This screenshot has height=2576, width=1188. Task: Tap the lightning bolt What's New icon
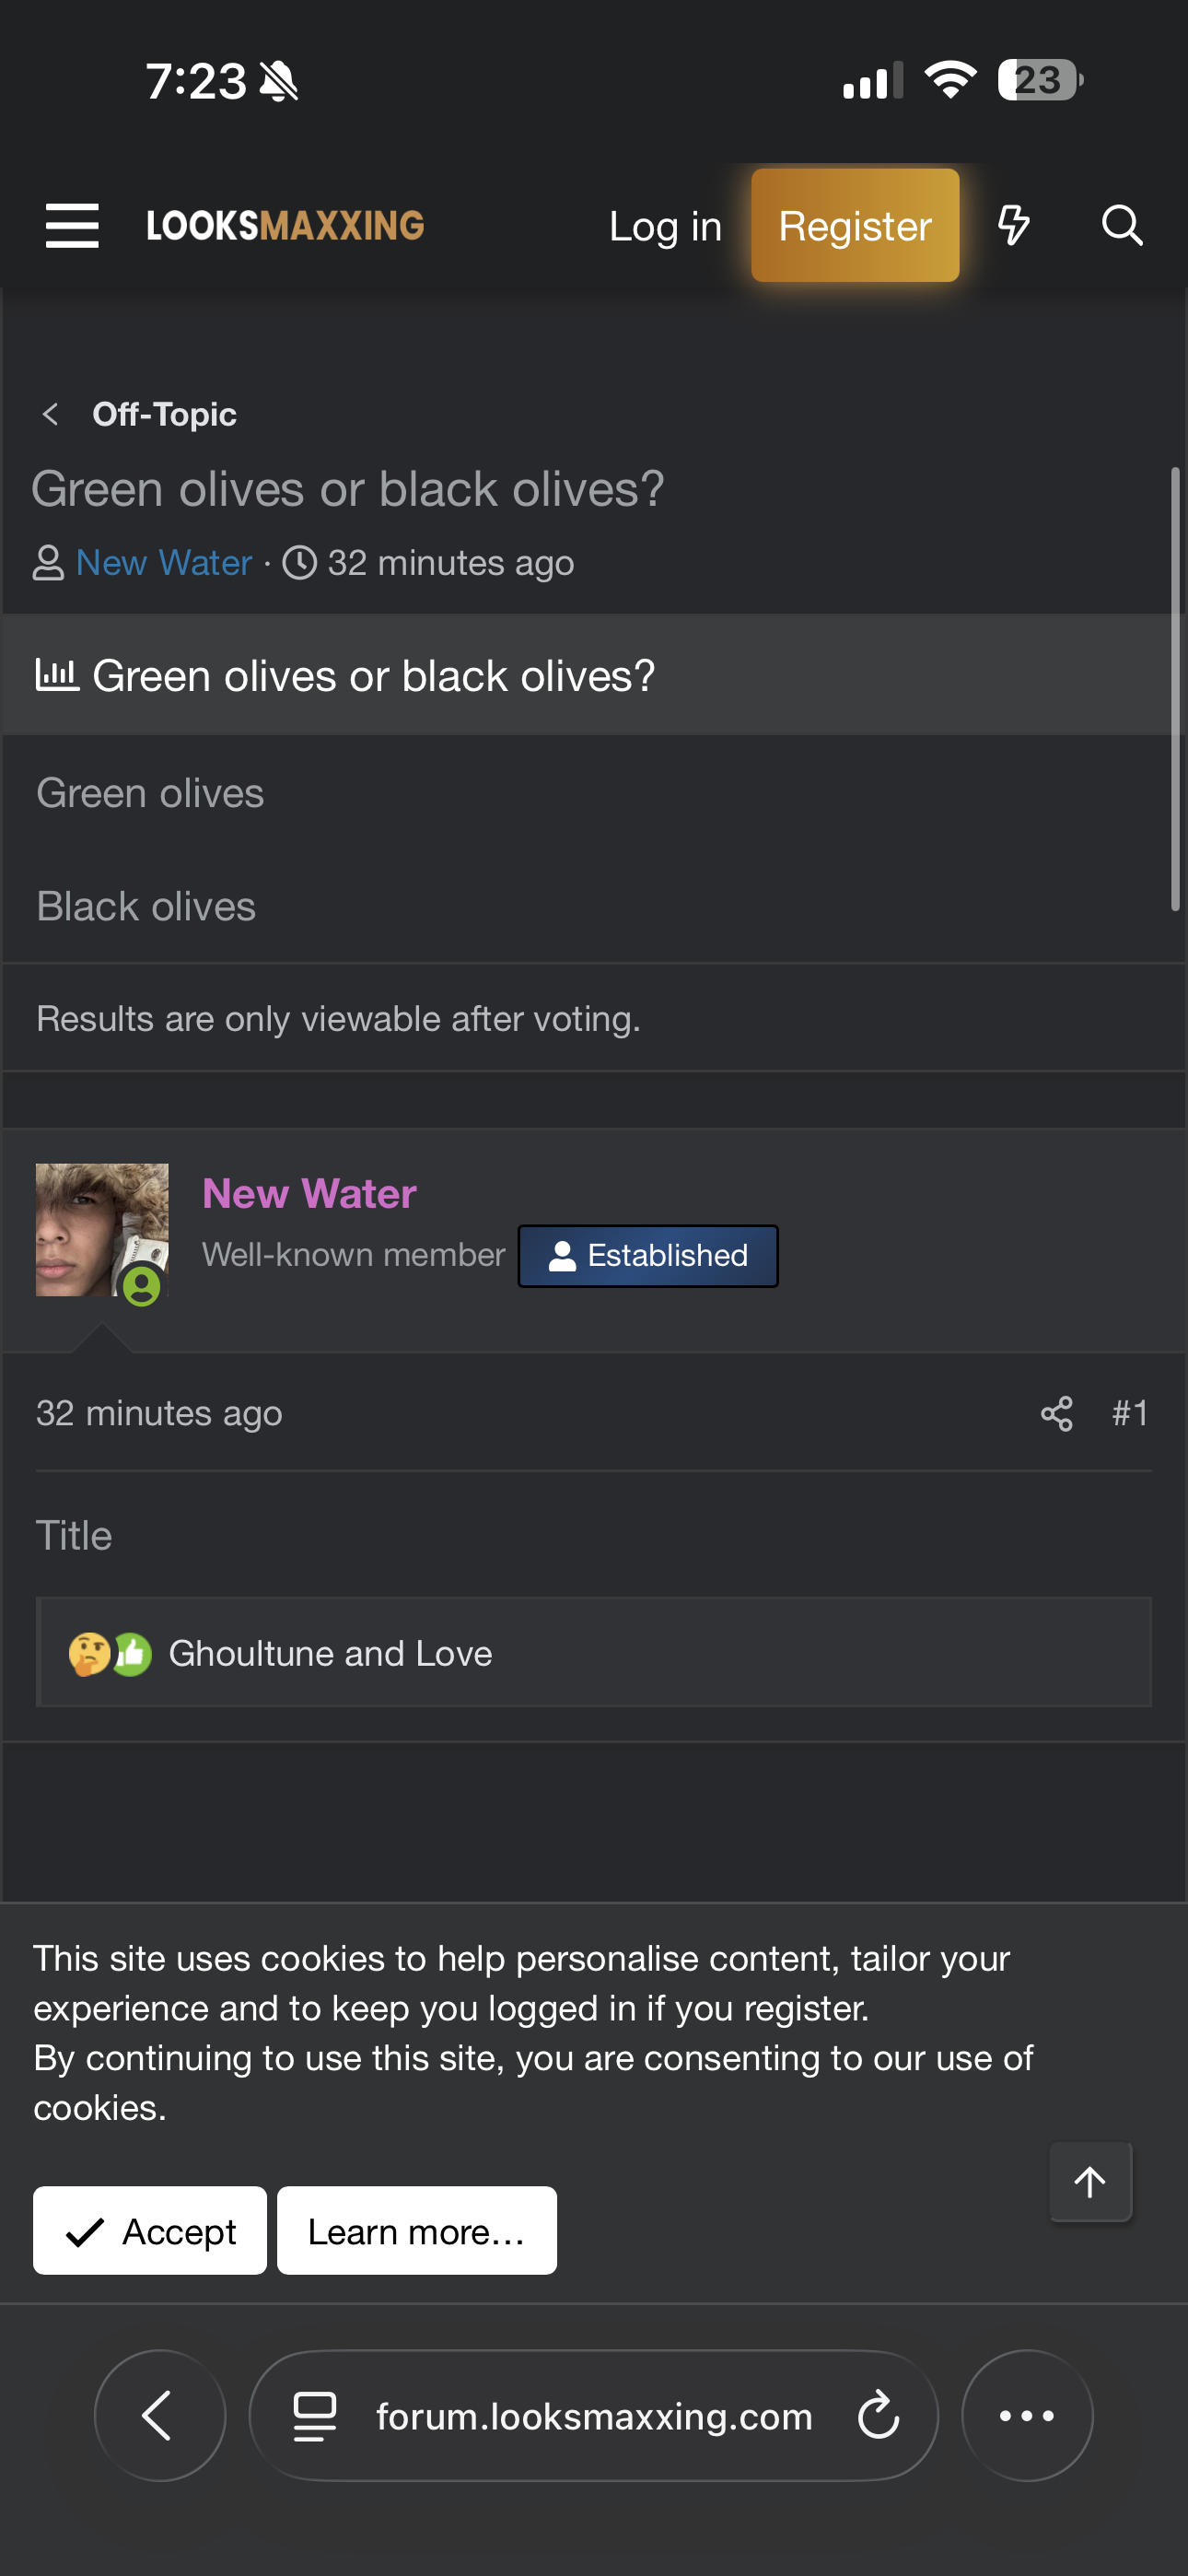(1013, 226)
